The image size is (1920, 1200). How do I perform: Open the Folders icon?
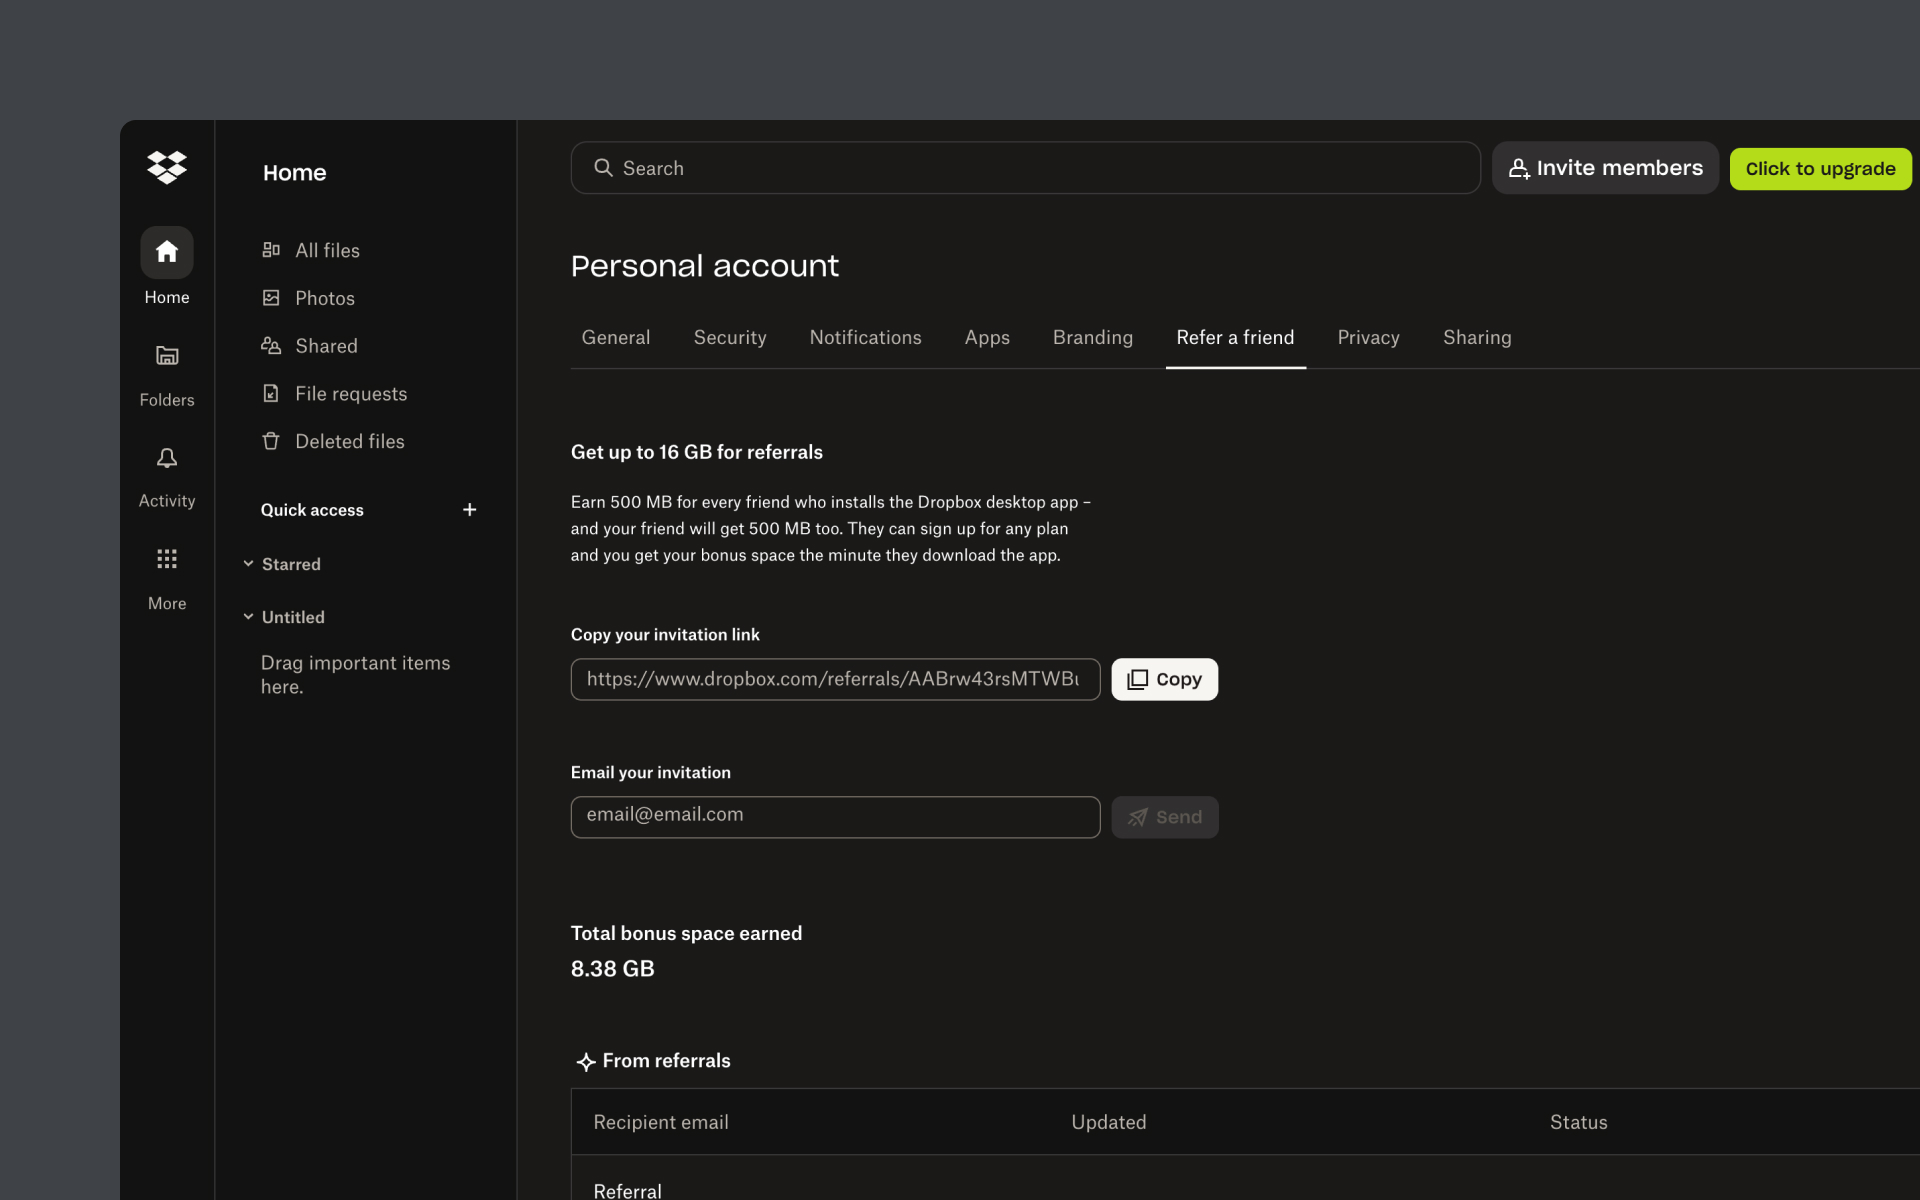click(x=166, y=356)
